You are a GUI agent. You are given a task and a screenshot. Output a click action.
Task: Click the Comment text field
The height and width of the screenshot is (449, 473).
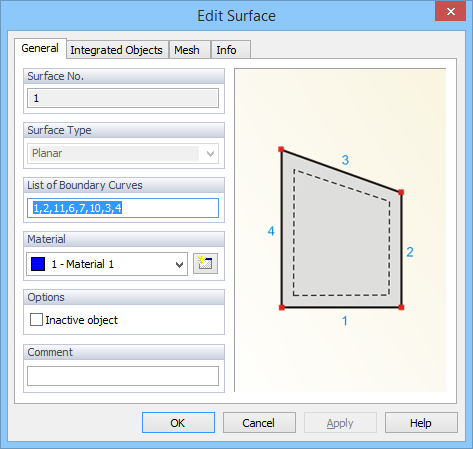tap(123, 376)
